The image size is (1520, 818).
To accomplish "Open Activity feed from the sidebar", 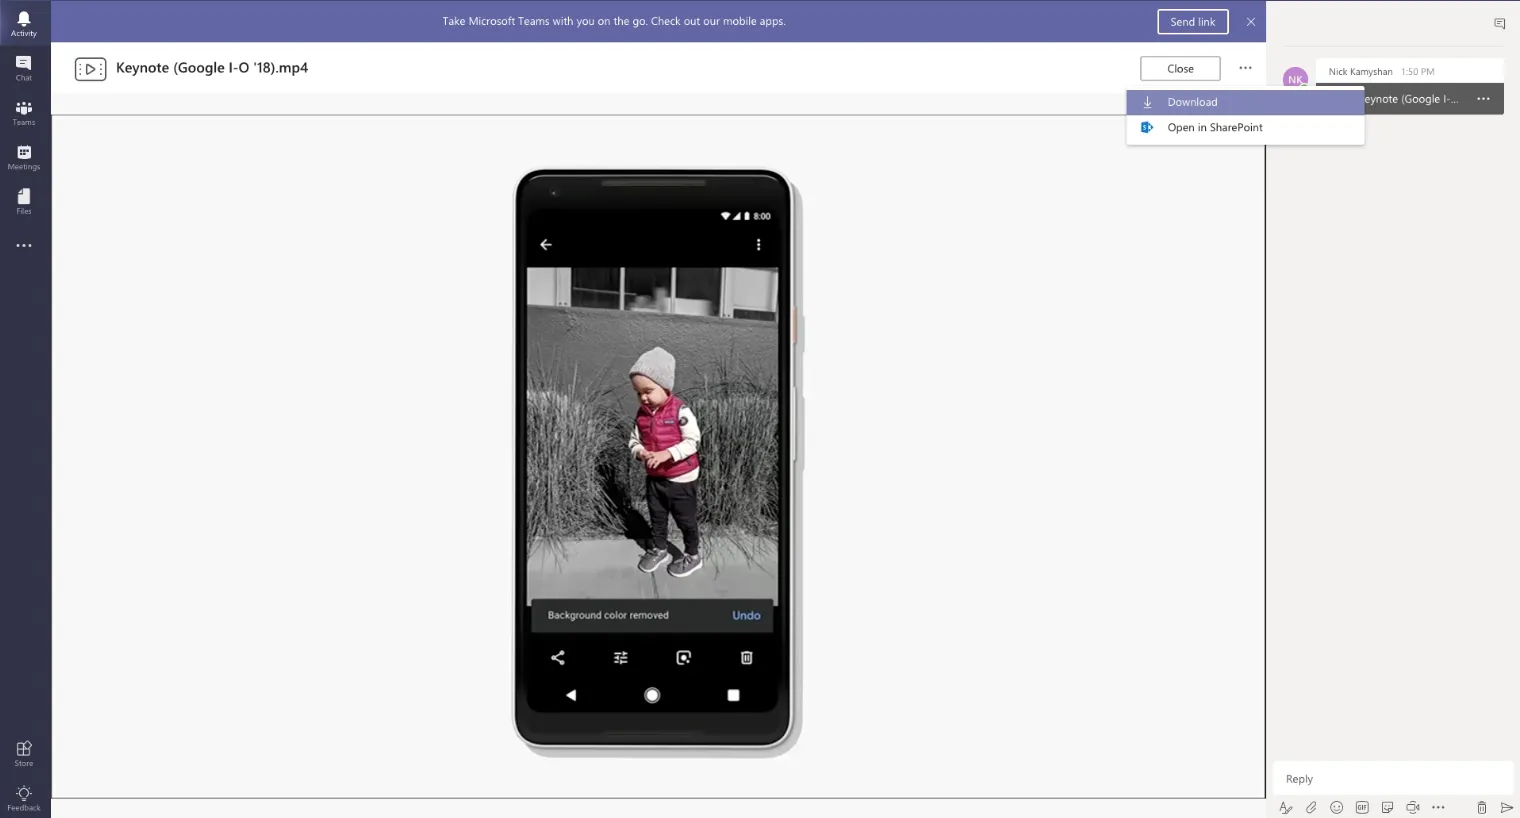I will (x=23, y=22).
